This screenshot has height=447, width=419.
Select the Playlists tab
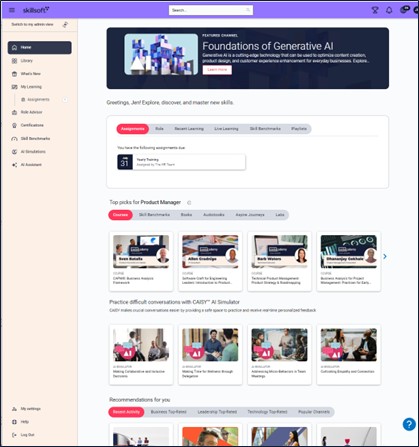pos(299,129)
